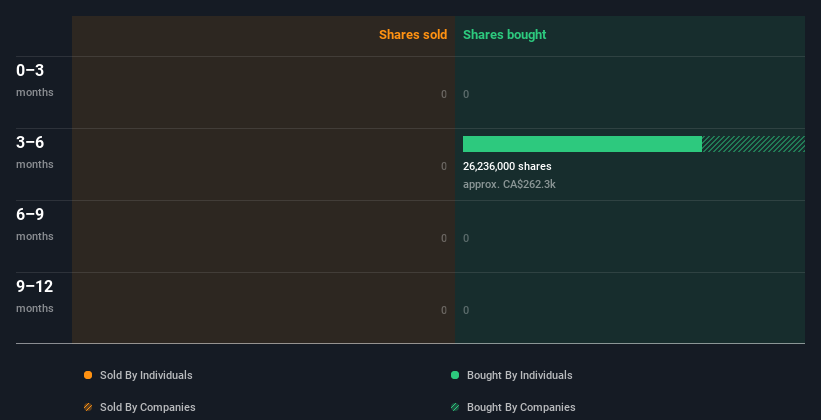Click the hatched green Bought By Companies swatch
Screen dimensions: 821x420
click(x=455, y=407)
